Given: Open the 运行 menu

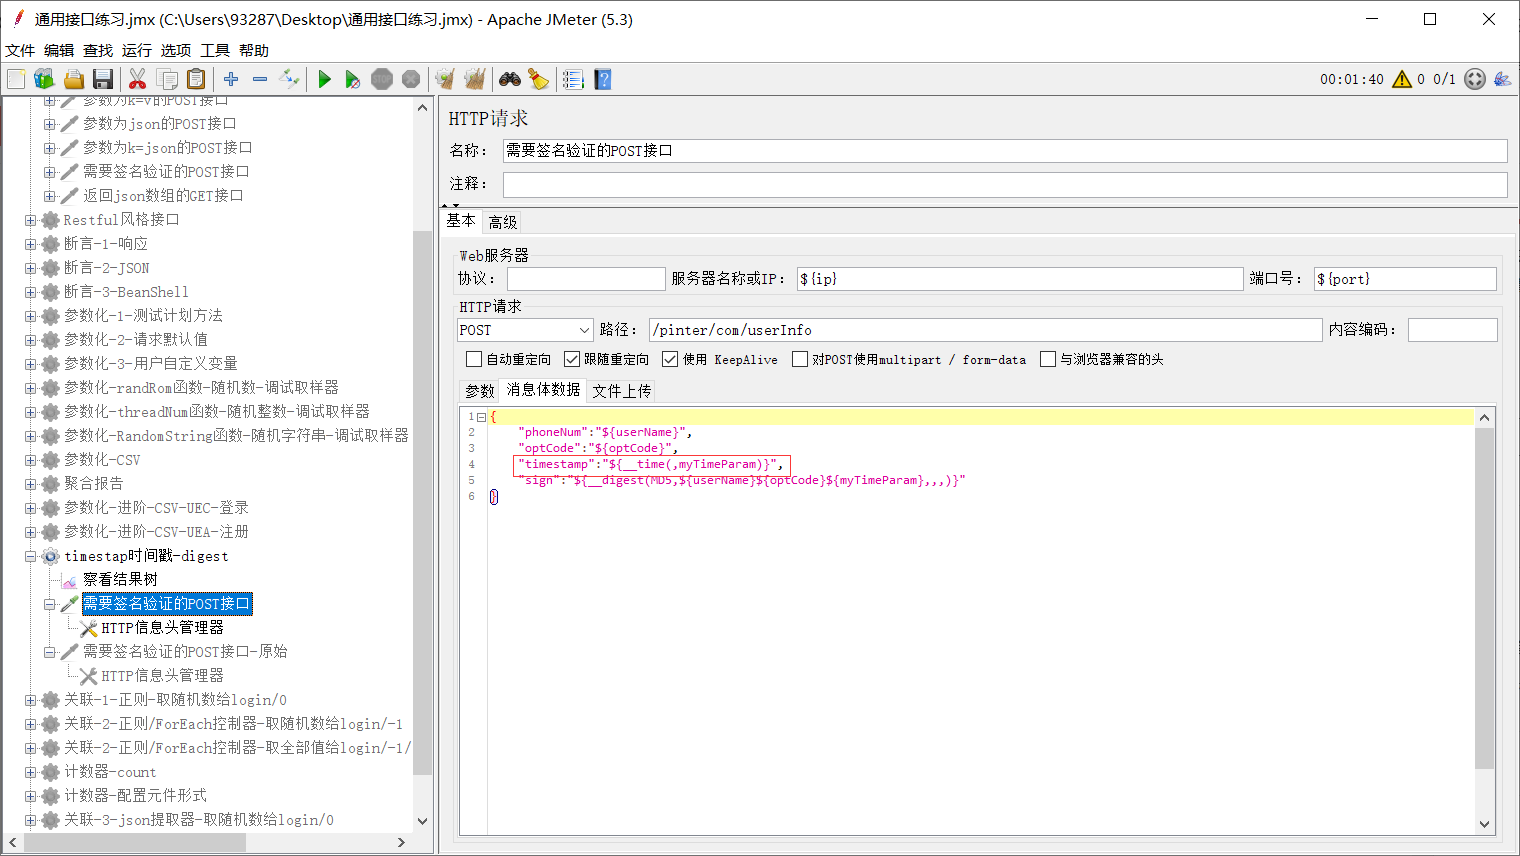Looking at the screenshot, I should point(137,50).
